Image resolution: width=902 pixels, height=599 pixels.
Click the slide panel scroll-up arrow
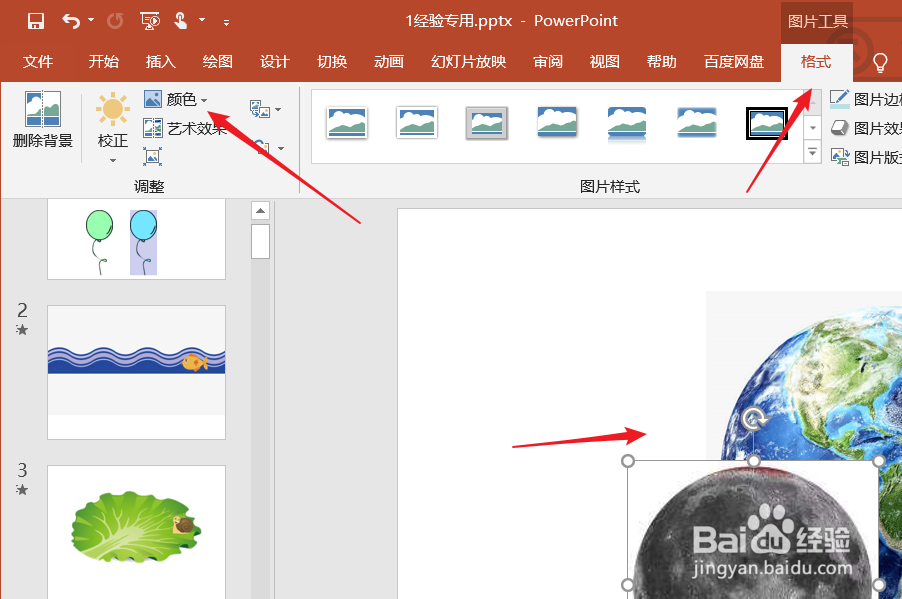(x=260, y=211)
